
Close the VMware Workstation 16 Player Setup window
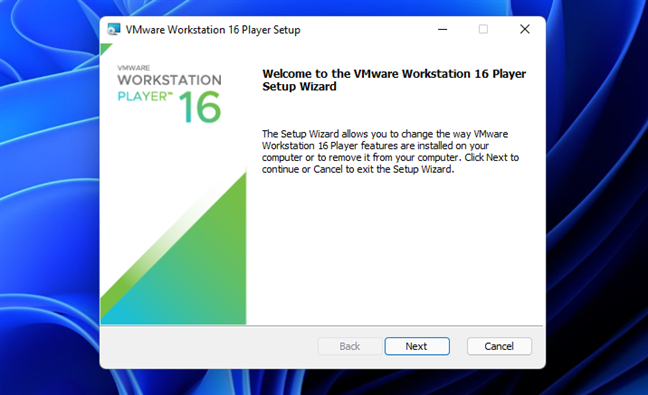tap(525, 29)
